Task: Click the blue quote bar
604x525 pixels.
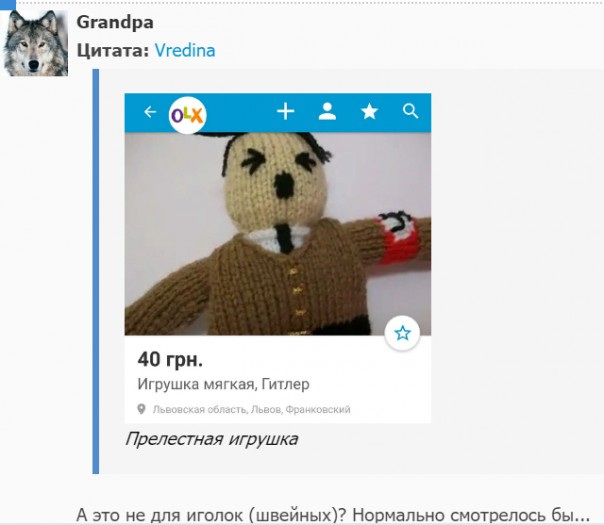Action: (96, 272)
